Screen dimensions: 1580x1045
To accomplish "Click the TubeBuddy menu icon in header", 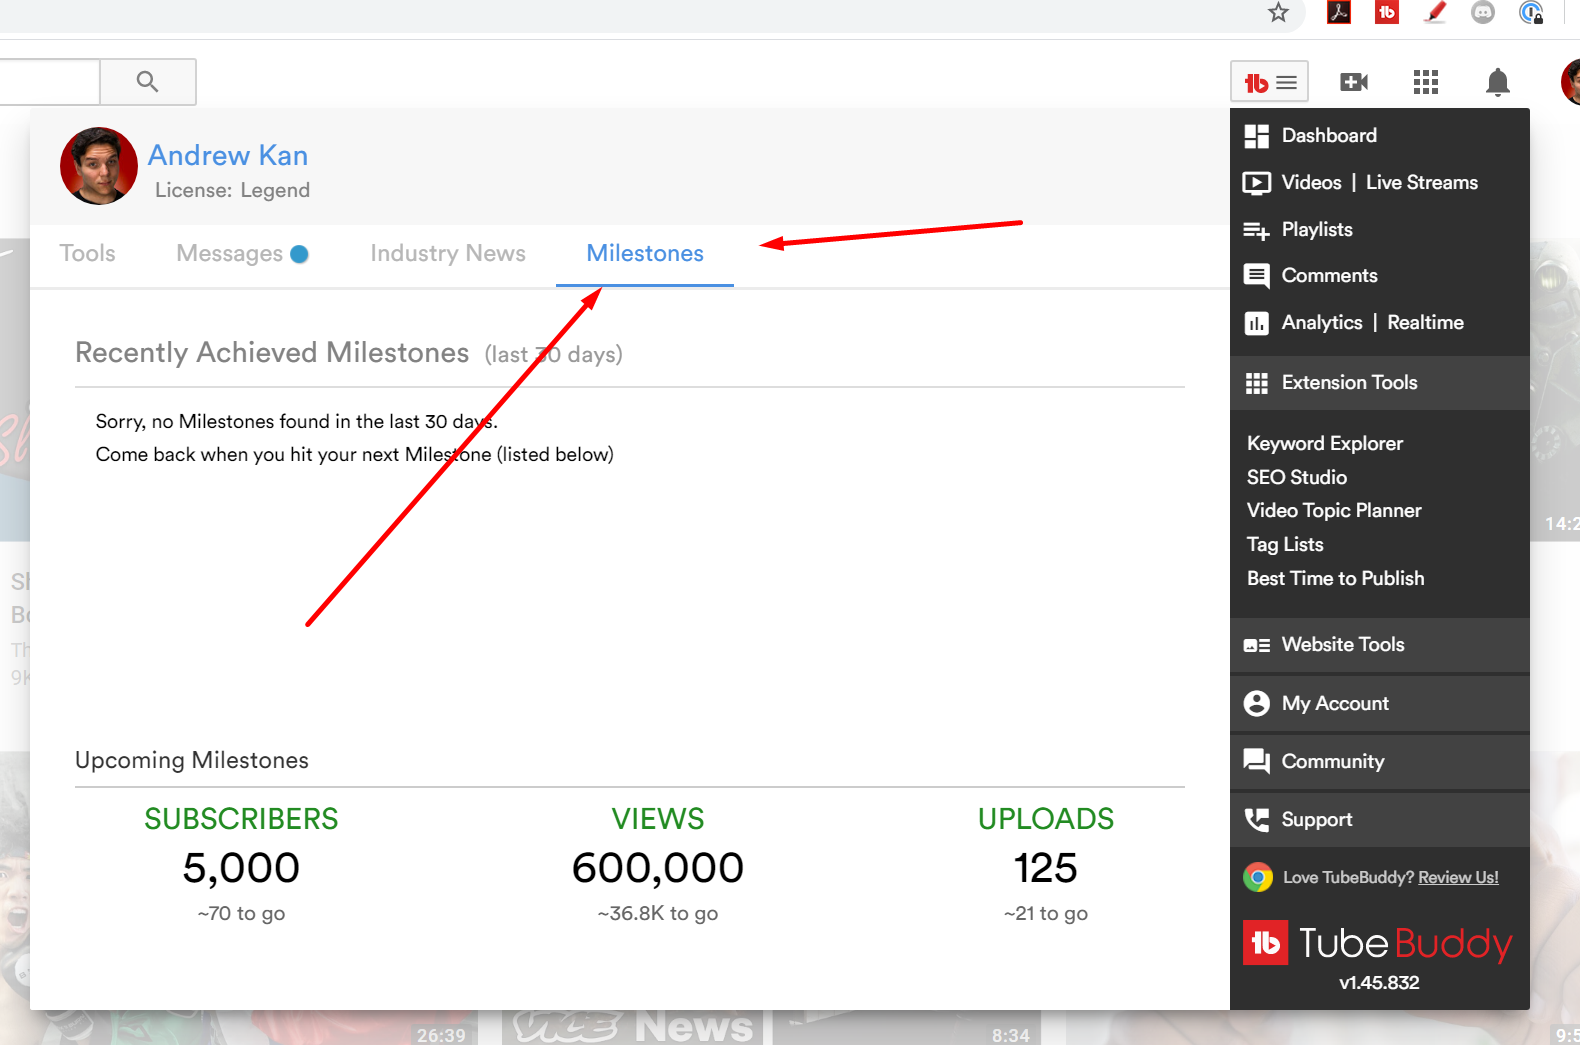I will pos(1269,82).
